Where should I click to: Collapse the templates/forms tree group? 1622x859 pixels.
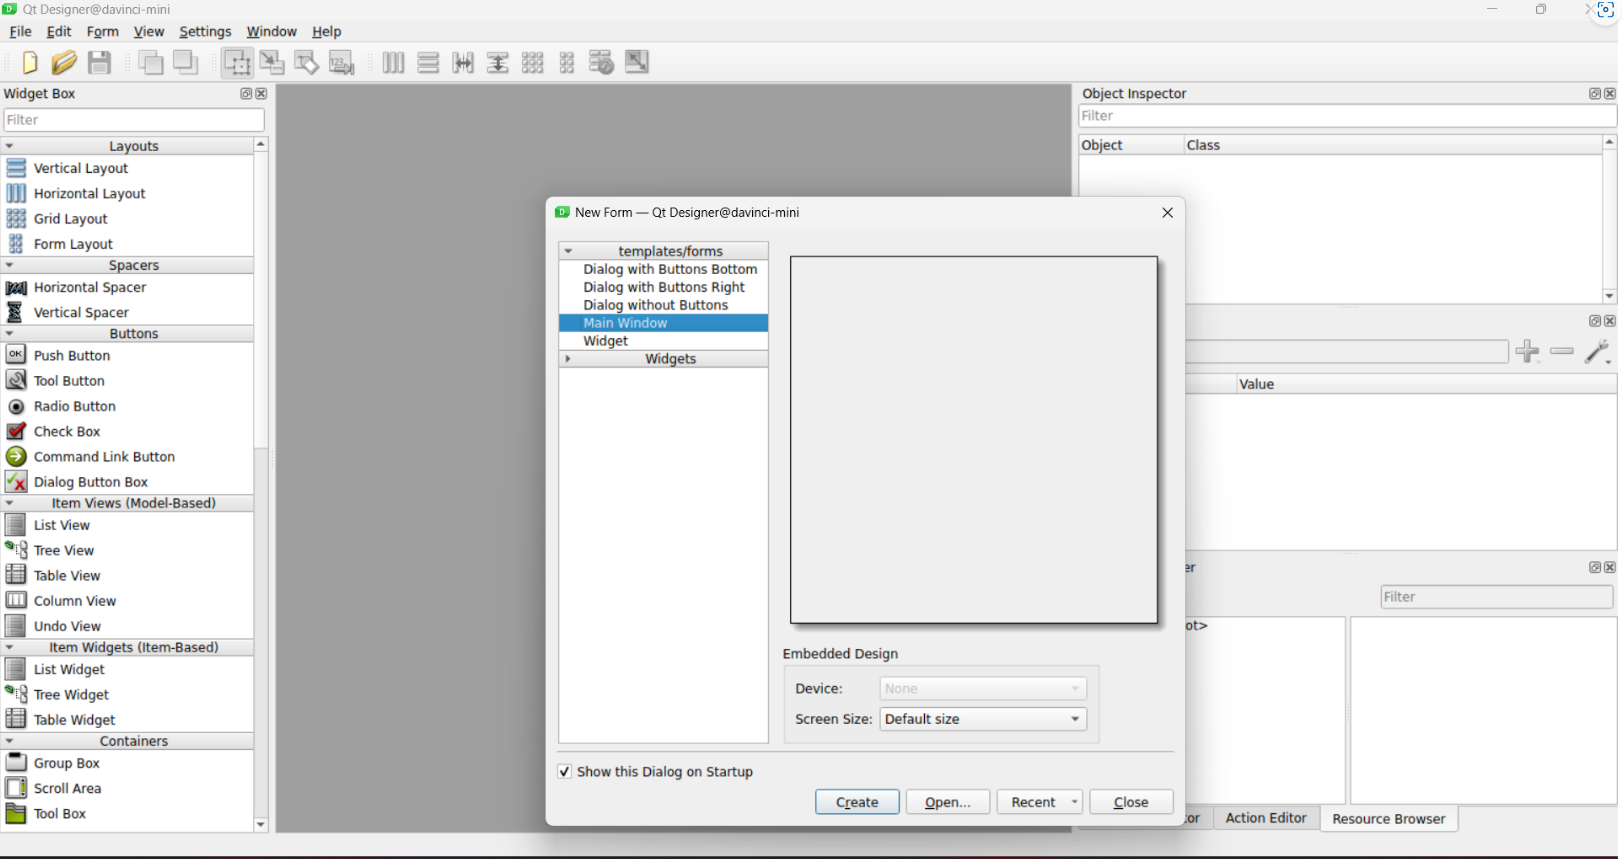(568, 251)
